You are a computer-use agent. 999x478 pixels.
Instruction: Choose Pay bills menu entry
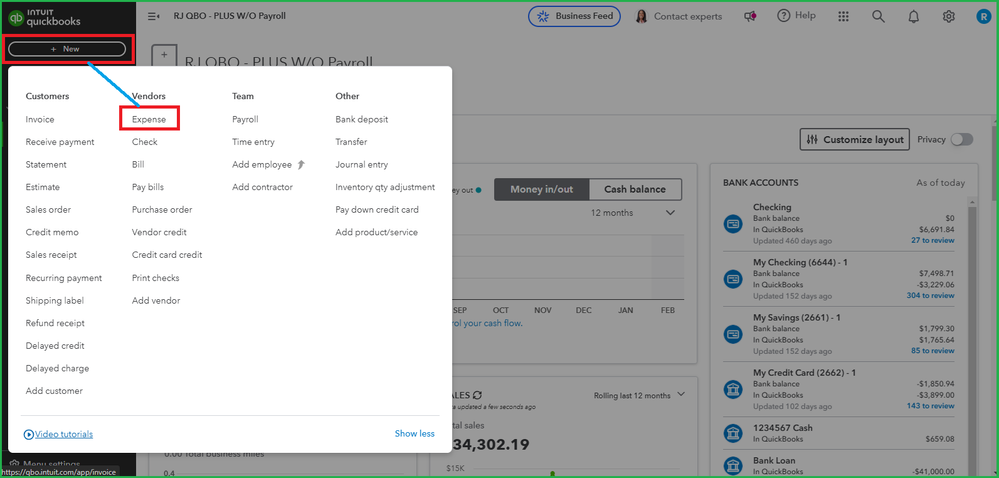148,187
